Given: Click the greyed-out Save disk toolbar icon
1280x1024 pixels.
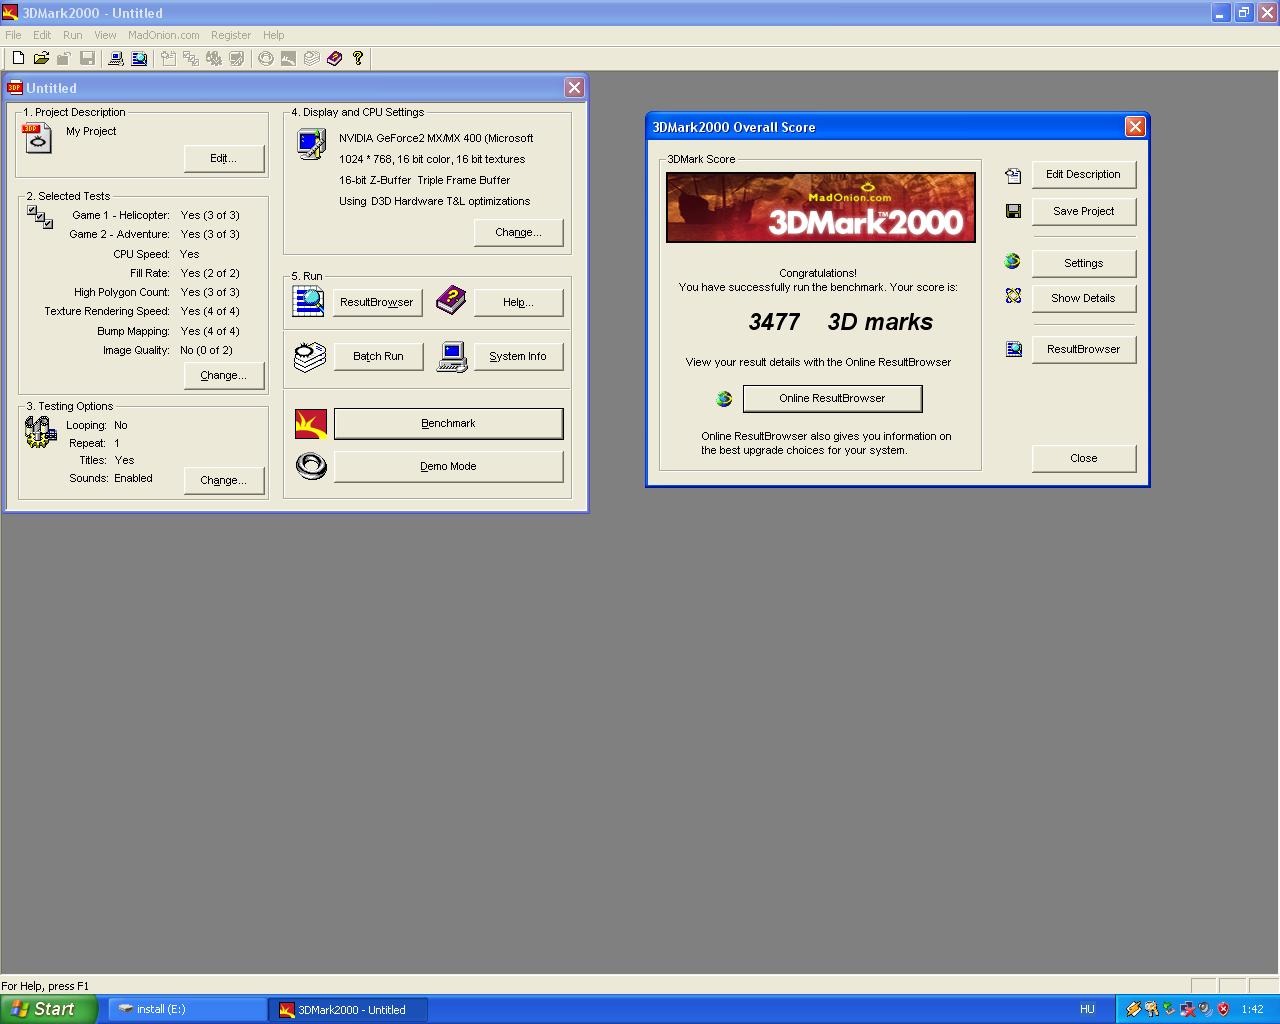Looking at the screenshot, I should [x=87, y=58].
